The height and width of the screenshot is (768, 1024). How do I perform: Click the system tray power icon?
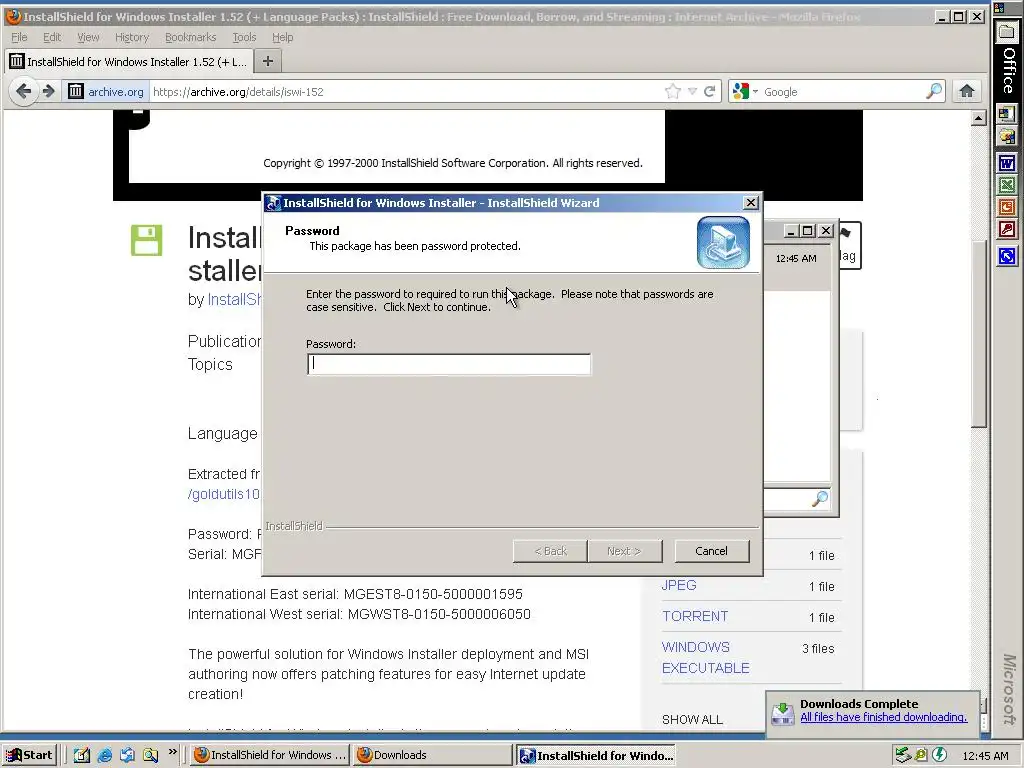point(939,755)
